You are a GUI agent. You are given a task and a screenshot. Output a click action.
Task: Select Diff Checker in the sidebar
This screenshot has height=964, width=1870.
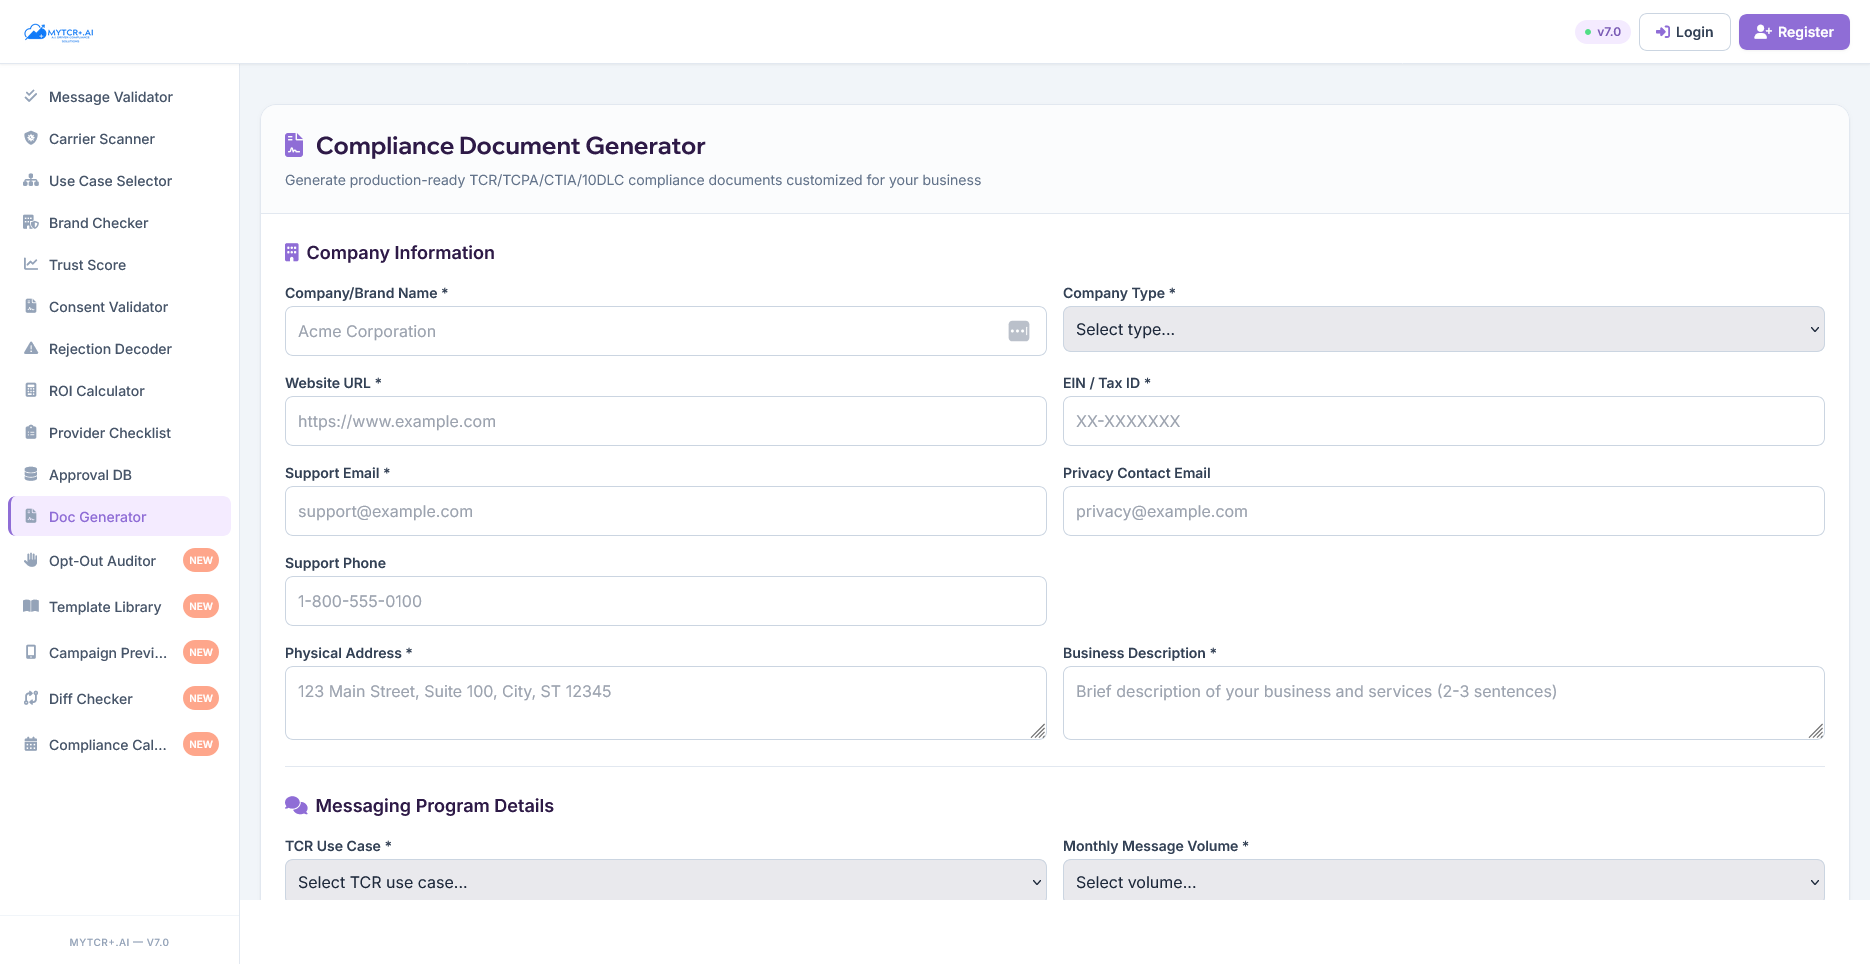click(x=91, y=699)
